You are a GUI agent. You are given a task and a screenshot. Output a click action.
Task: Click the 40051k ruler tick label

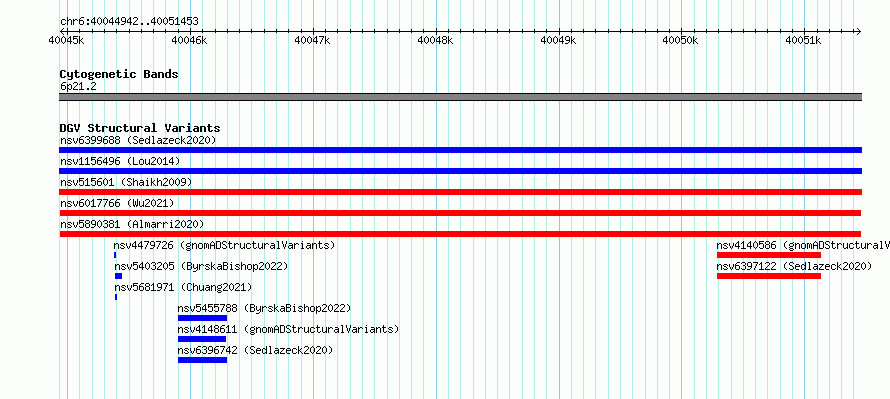(804, 40)
